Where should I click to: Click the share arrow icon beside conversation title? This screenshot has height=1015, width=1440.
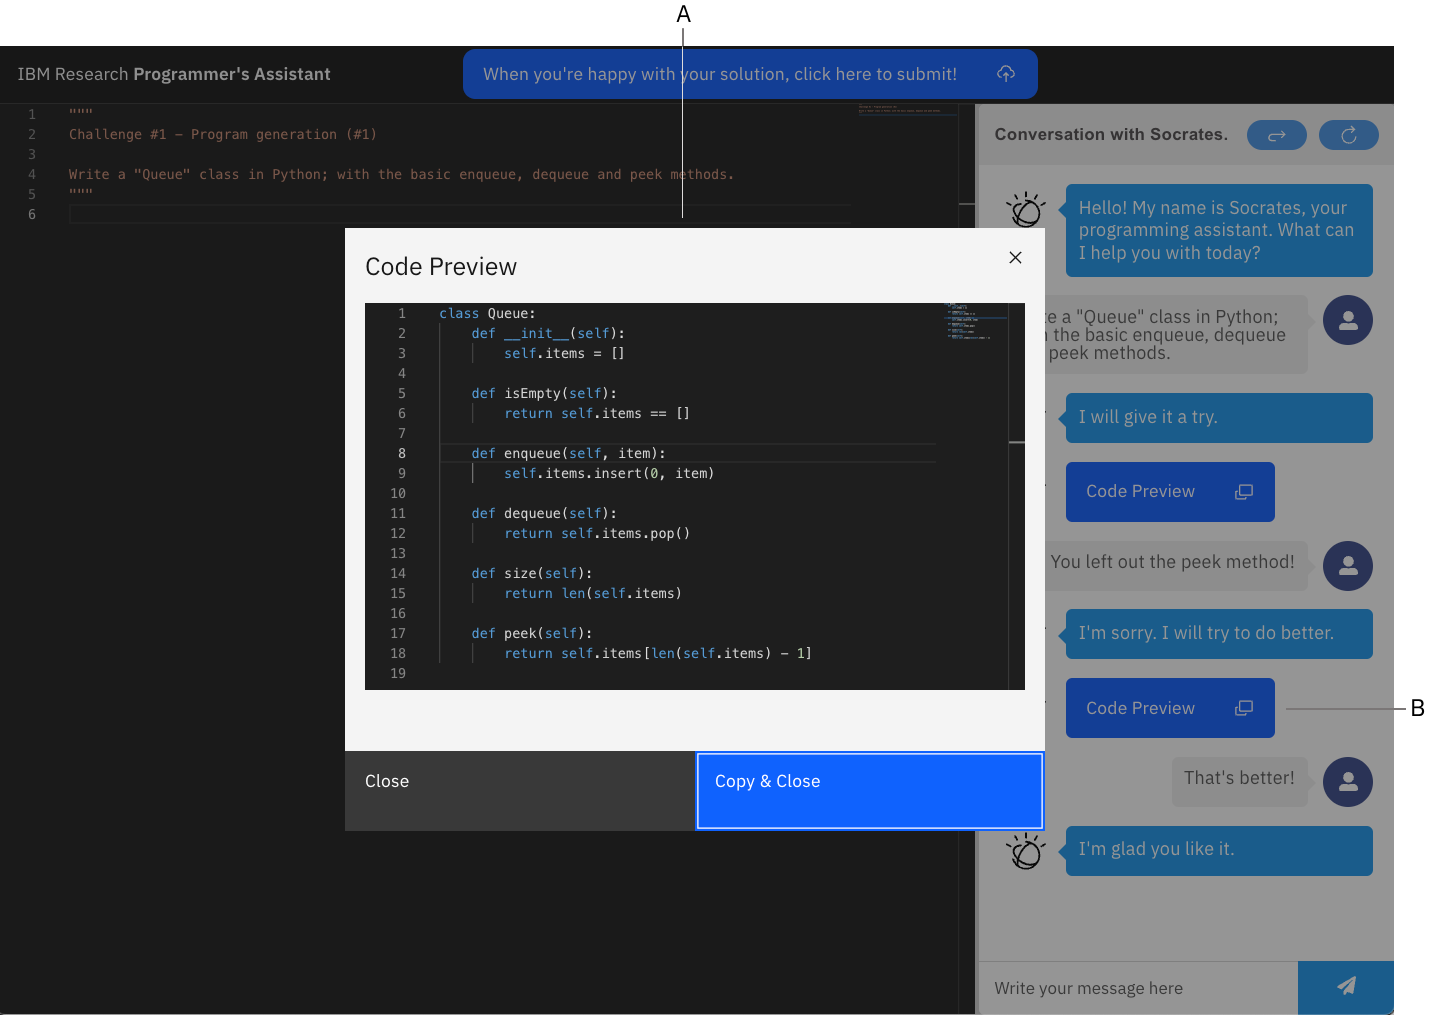tap(1276, 135)
